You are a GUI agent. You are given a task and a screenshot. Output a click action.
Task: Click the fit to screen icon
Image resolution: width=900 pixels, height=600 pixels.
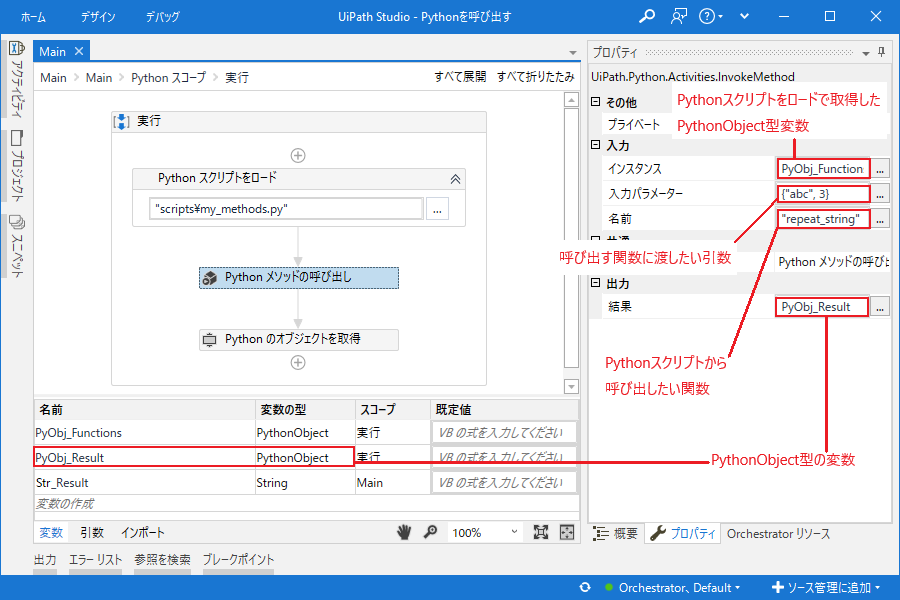click(541, 532)
